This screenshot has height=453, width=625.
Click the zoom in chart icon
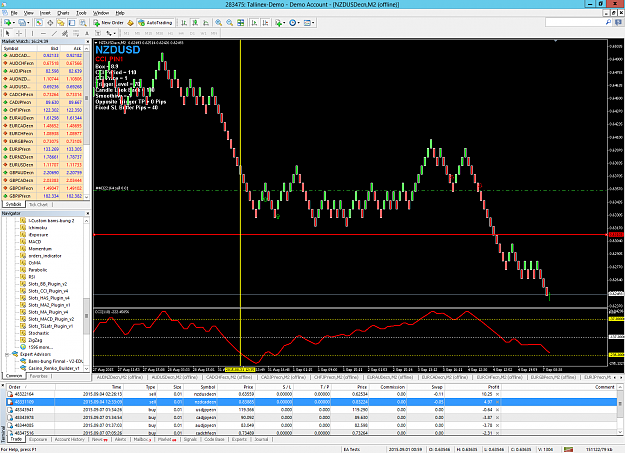218,23
